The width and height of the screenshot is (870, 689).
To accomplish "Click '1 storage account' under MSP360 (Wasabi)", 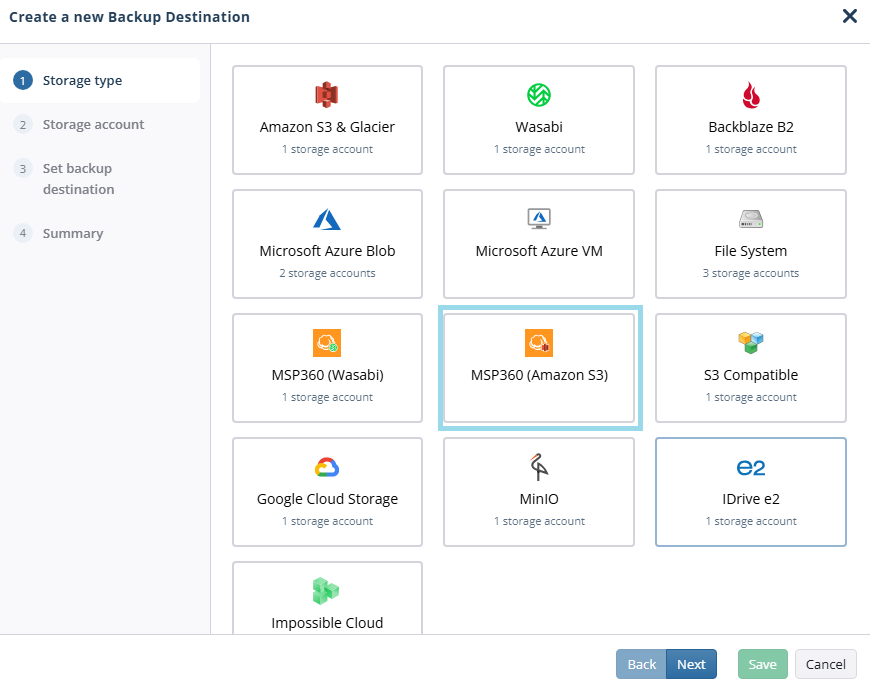I will point(327,397).
